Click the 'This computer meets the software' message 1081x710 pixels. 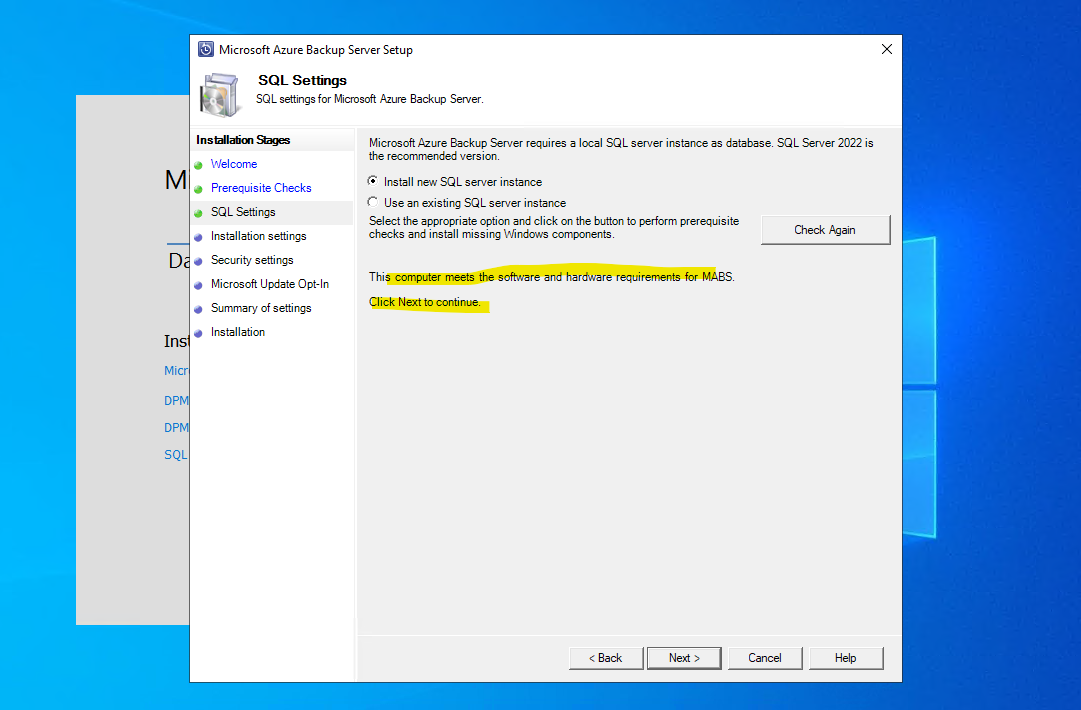coord(552,277)
